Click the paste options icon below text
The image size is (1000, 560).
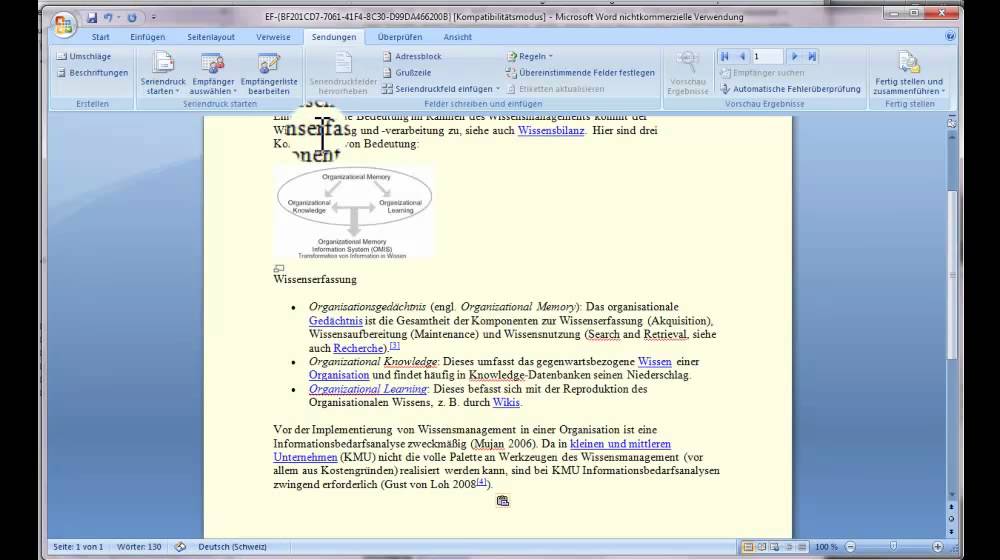(x=503, y=501)
